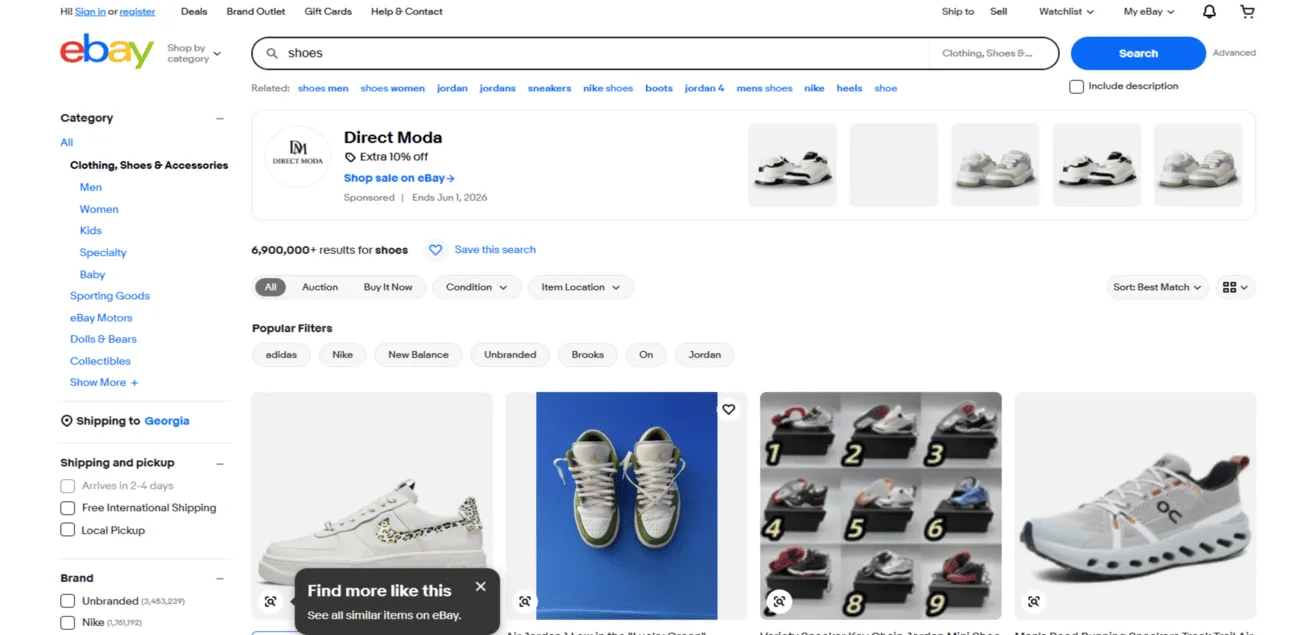Click the related search jordan 4

click(704, 88)
